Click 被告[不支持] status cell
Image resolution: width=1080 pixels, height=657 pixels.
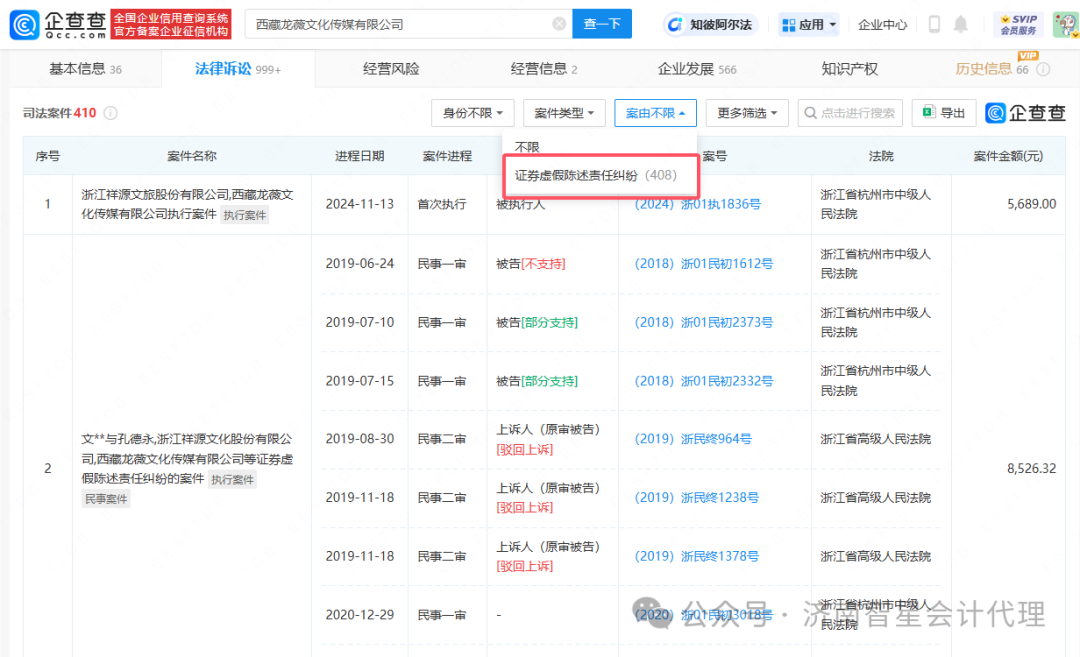(531, 264)
